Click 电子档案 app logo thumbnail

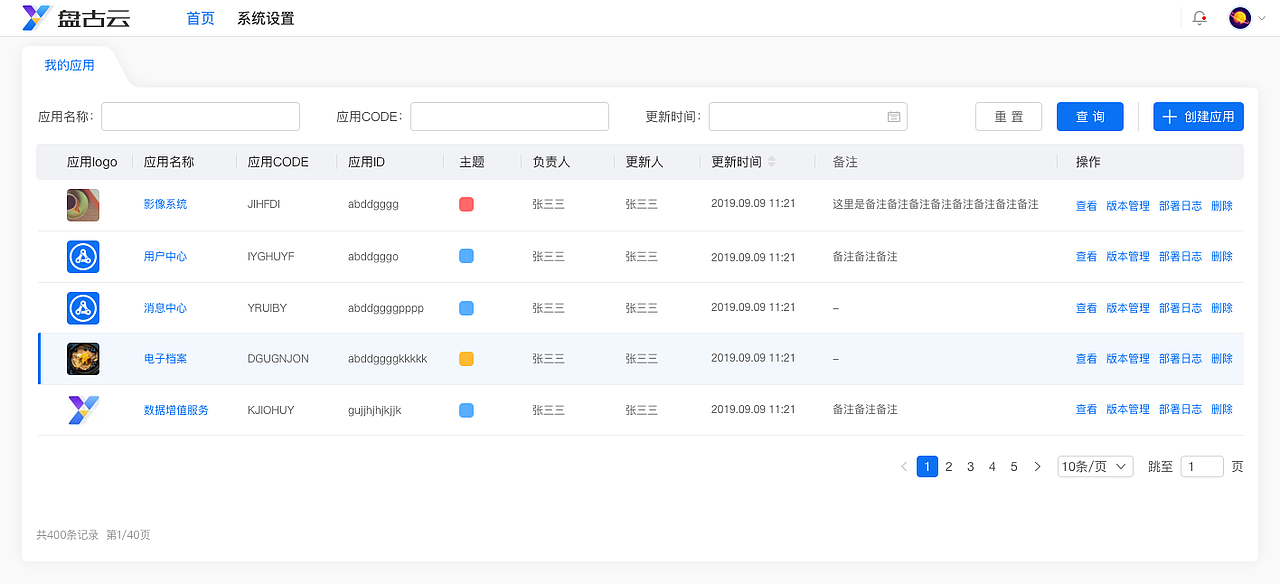pyautogui.click(x=83, y=359)
